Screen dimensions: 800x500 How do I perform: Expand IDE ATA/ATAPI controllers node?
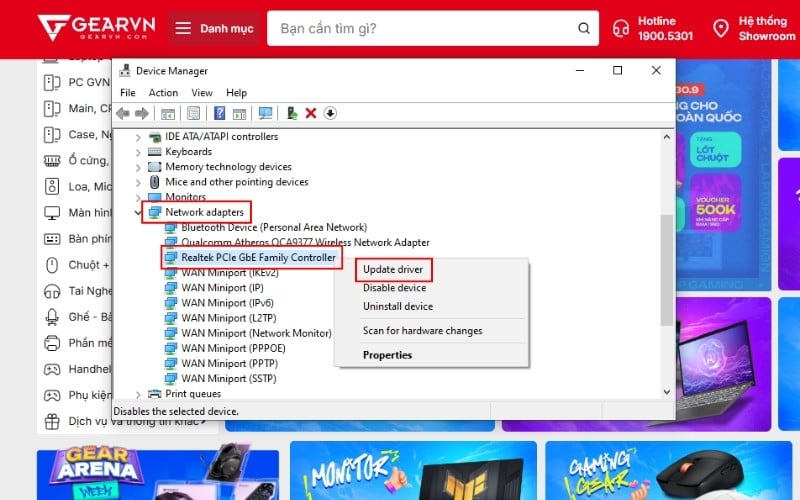click(138, 137)
